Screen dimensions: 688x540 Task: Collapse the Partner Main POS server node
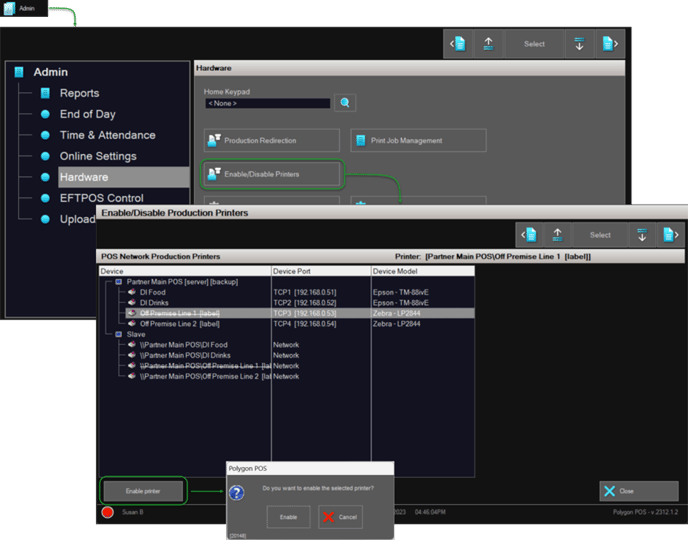click(x=118, y=282)
